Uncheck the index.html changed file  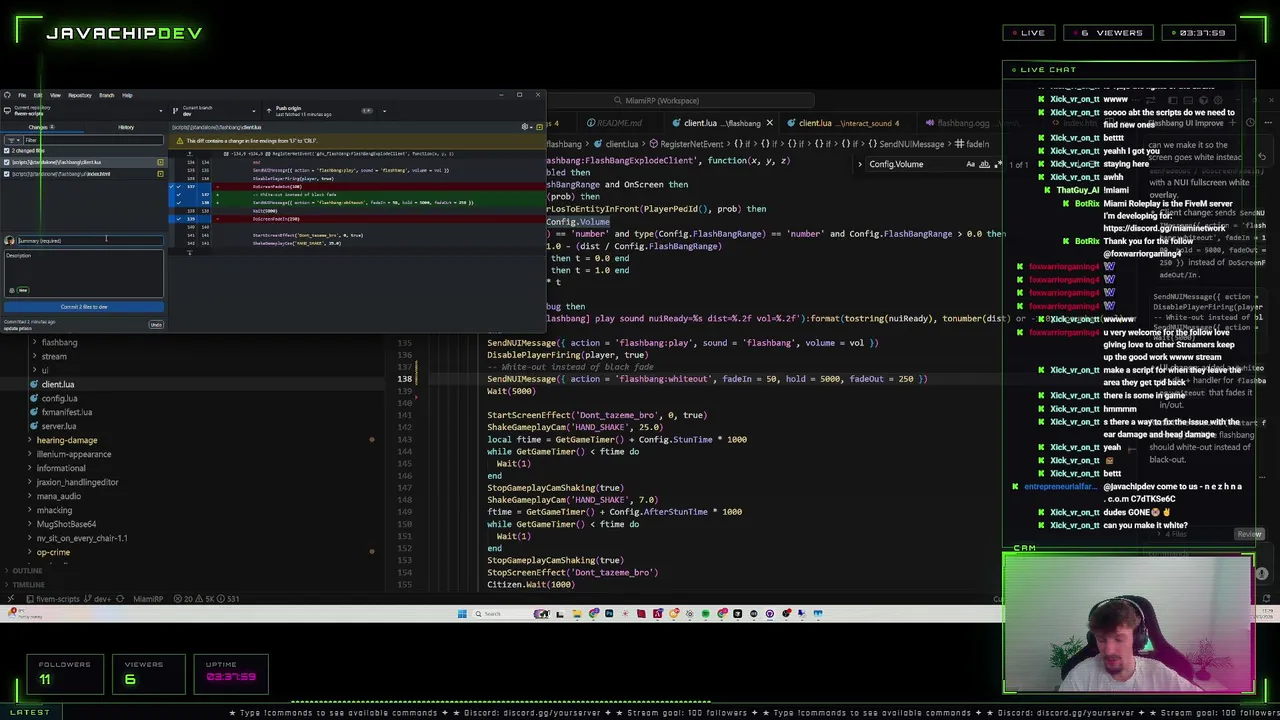pyautogui.click(x=7, y=174)
